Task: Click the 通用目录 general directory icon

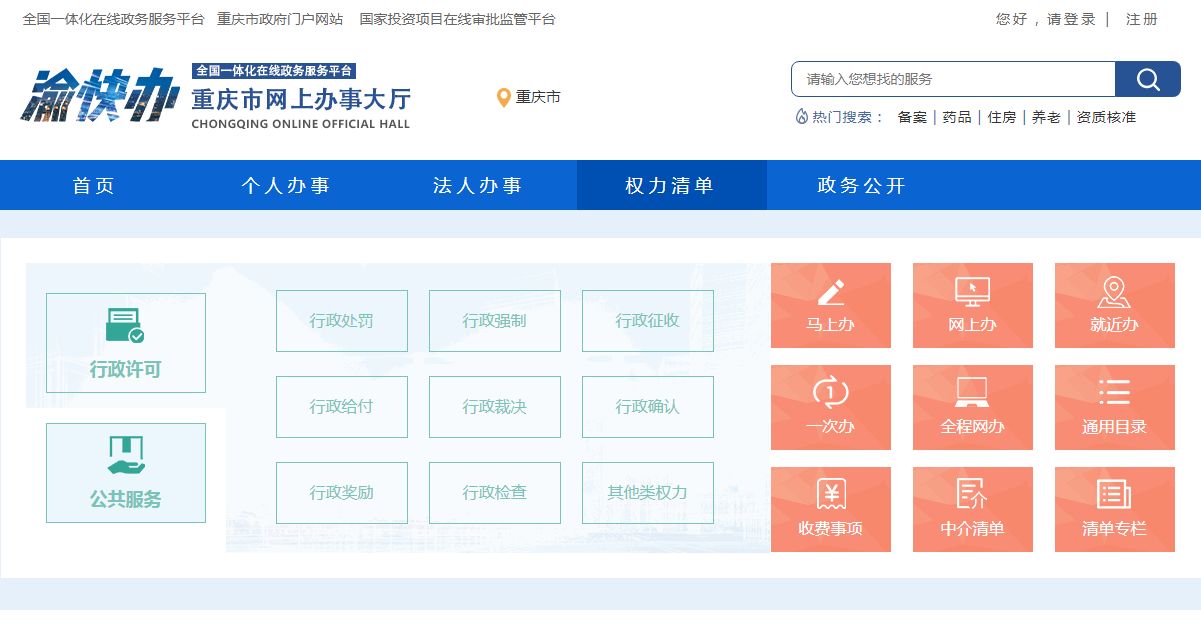Action: click(1114, 407)
